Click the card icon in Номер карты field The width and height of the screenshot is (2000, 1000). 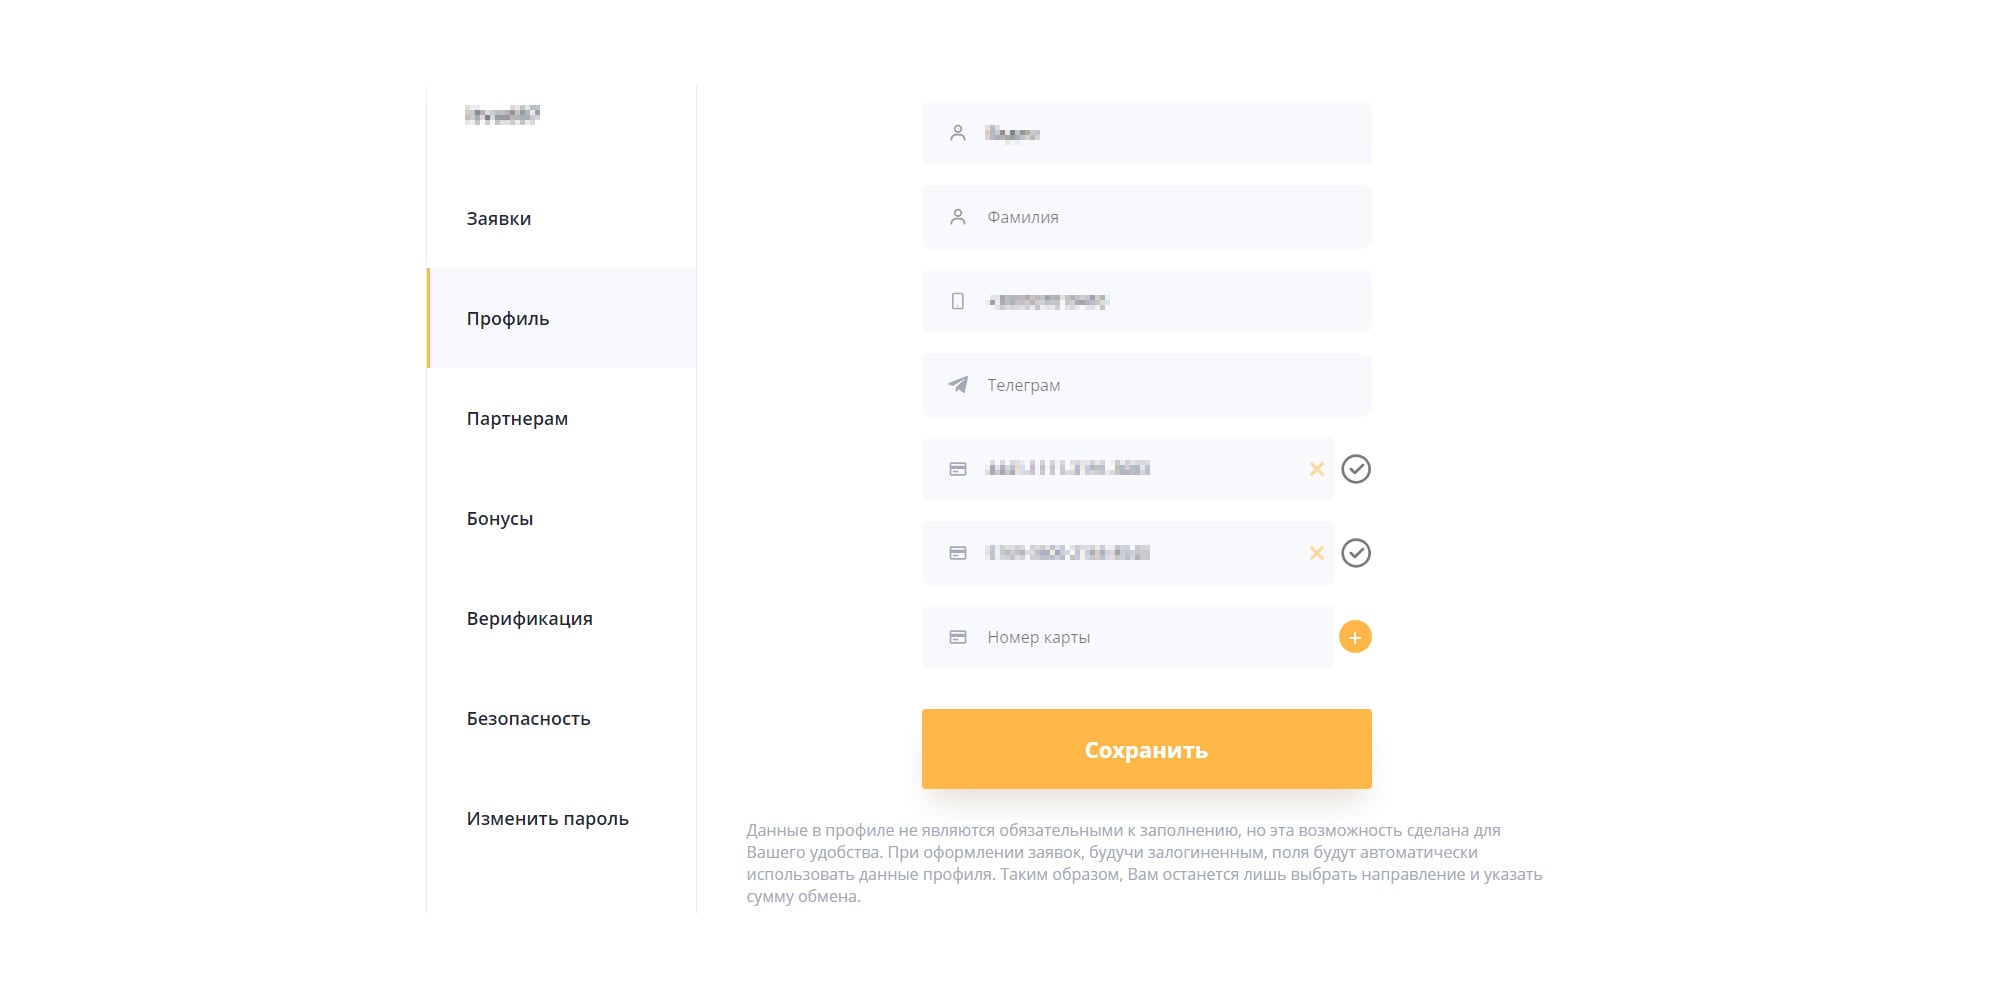pyautogui.click(x=958, y=637)
